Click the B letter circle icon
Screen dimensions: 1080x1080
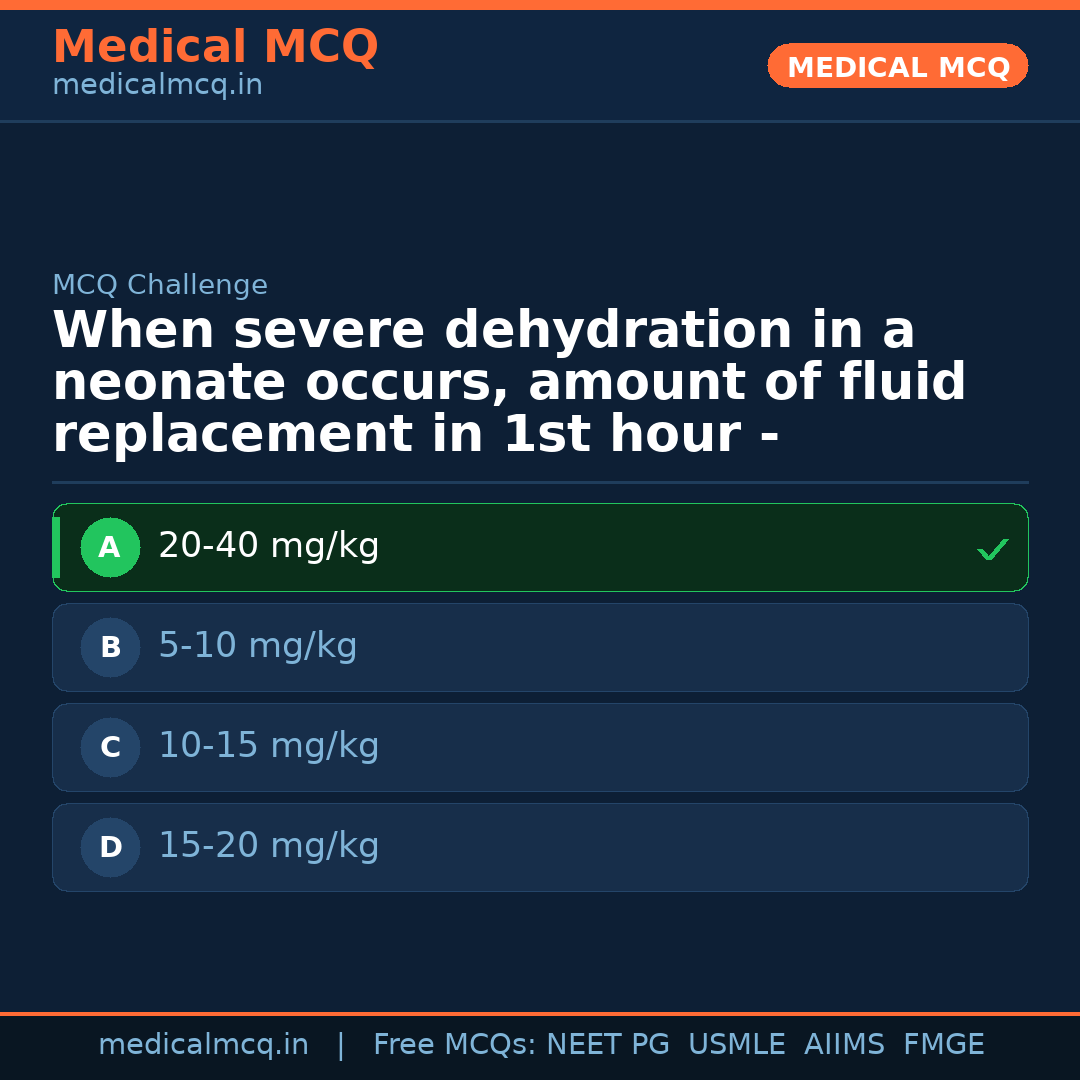(x=110, y=648)
